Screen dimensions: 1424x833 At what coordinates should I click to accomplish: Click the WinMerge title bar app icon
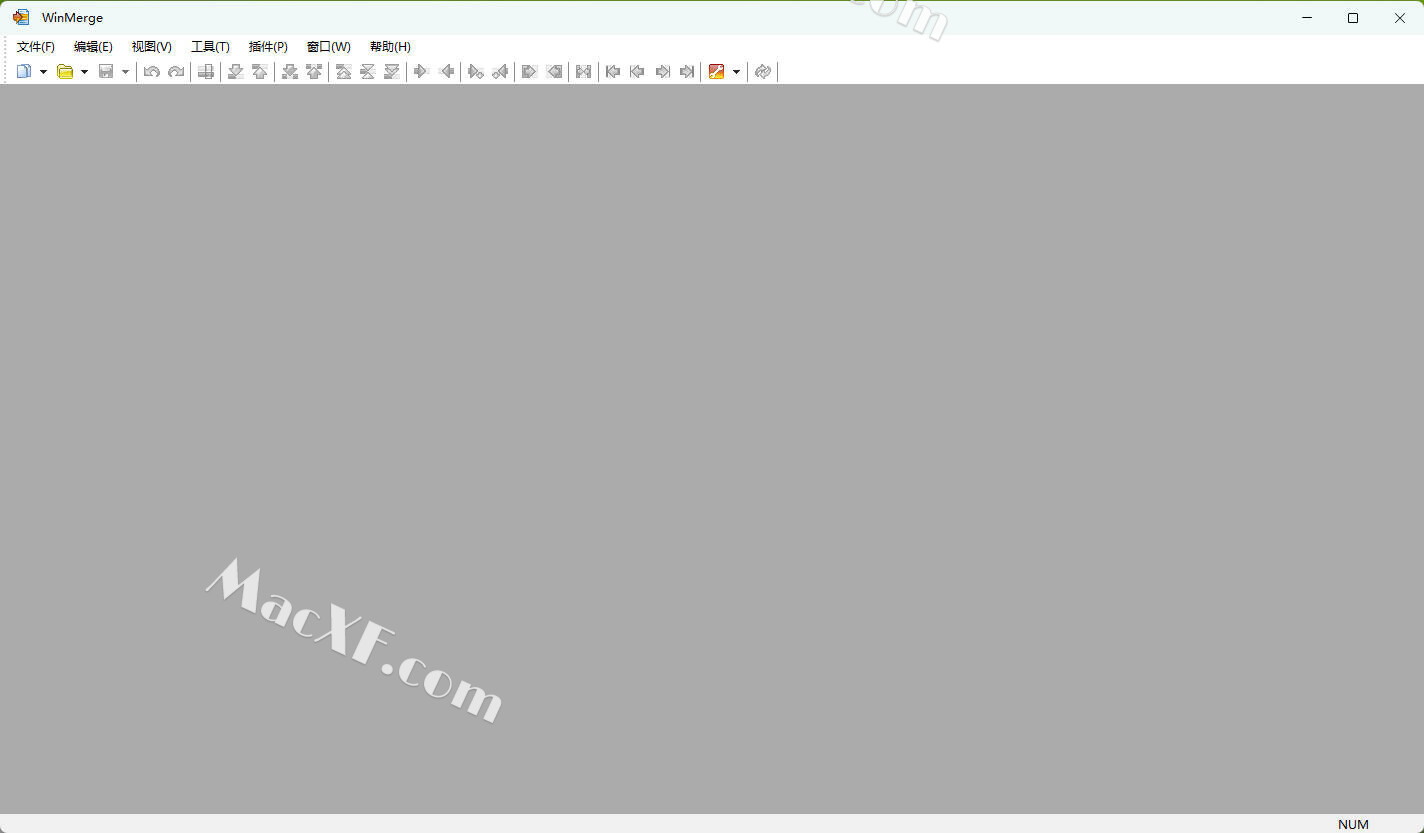[21, 17]
